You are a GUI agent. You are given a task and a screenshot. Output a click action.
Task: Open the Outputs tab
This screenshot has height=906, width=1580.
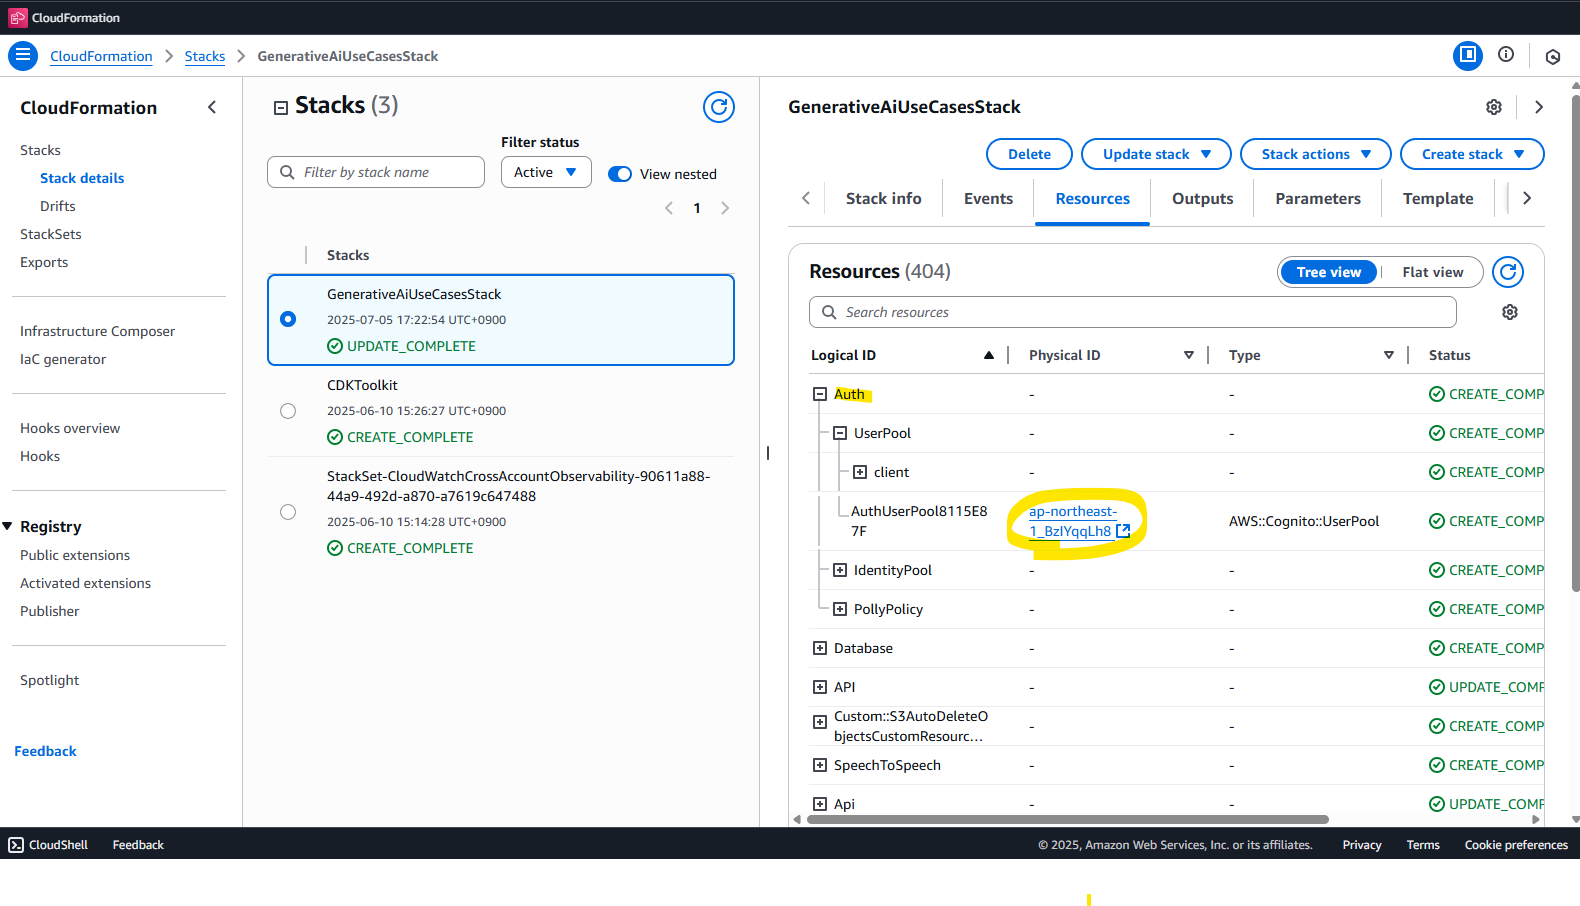1203,198
